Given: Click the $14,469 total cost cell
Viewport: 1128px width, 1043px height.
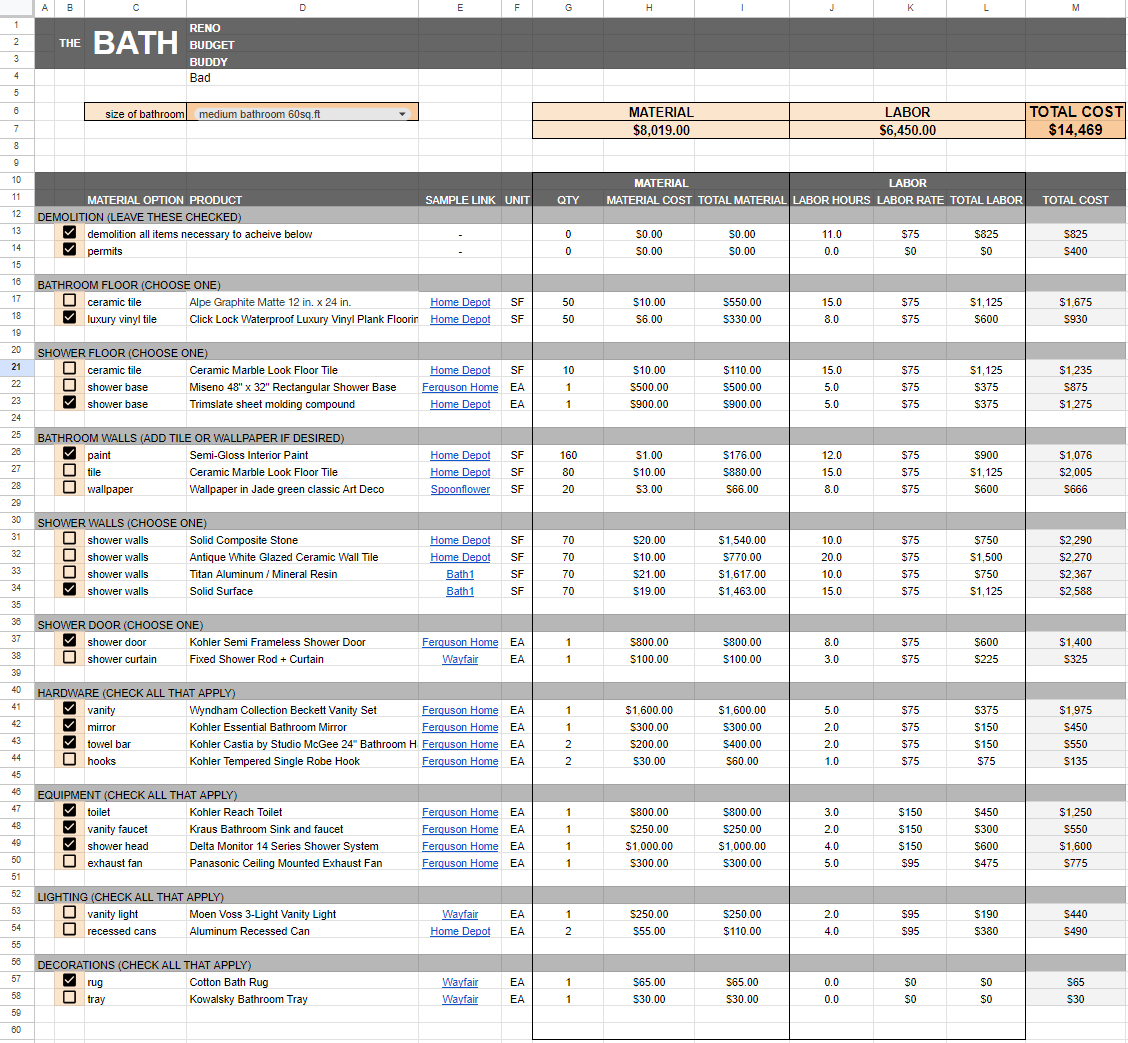Looking at the screenshot, I should pyautogui.click(x=1075, y=130).
